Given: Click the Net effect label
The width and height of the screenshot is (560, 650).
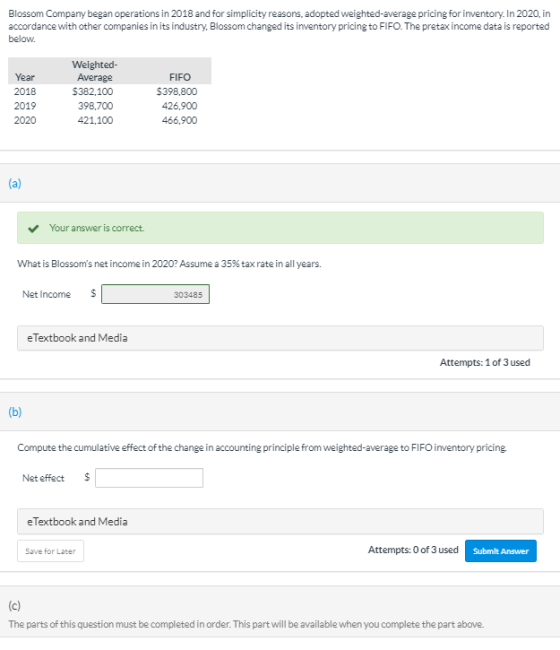Looking at the screenshot, I should point(43,478).
